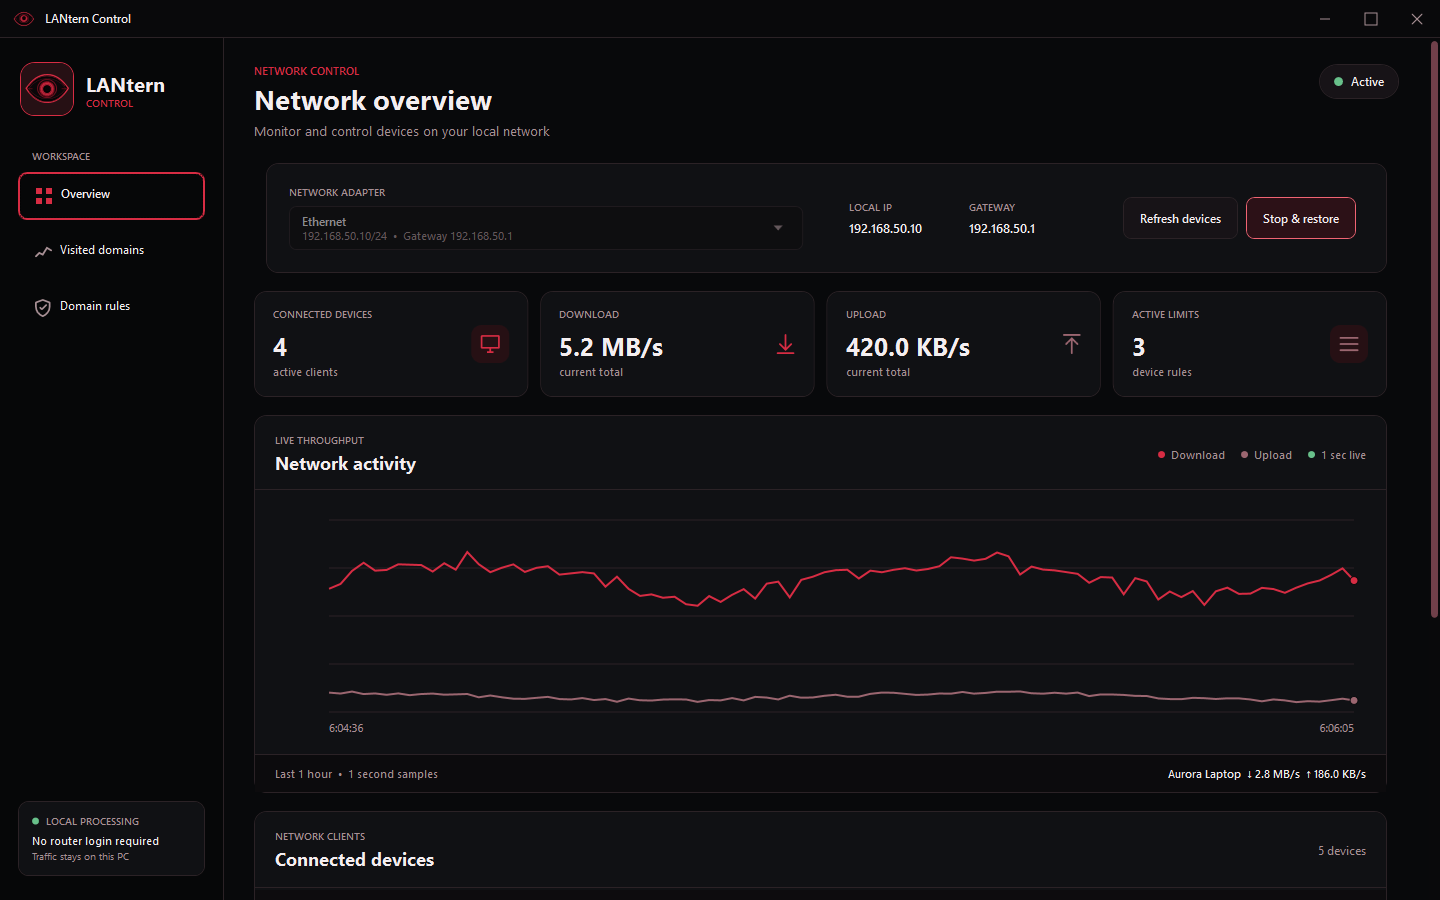Click the No router login required note
The width and height of the screenshot is (1440, 900).
click(95, 841)
